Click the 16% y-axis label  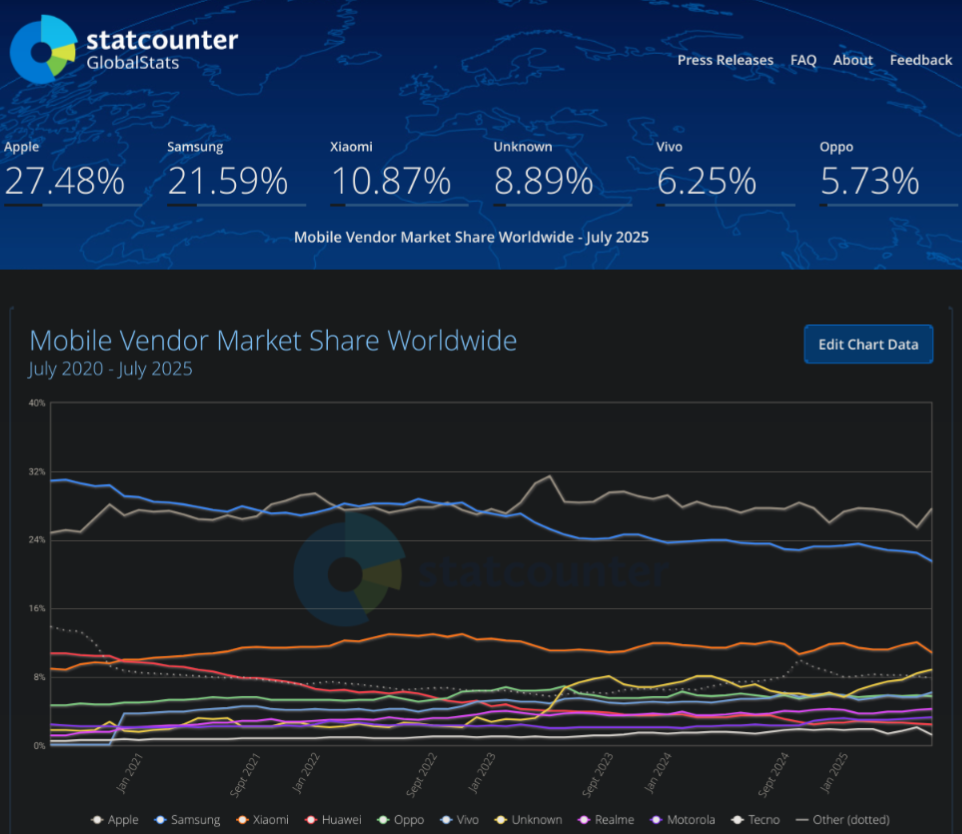tap(37, 609)
